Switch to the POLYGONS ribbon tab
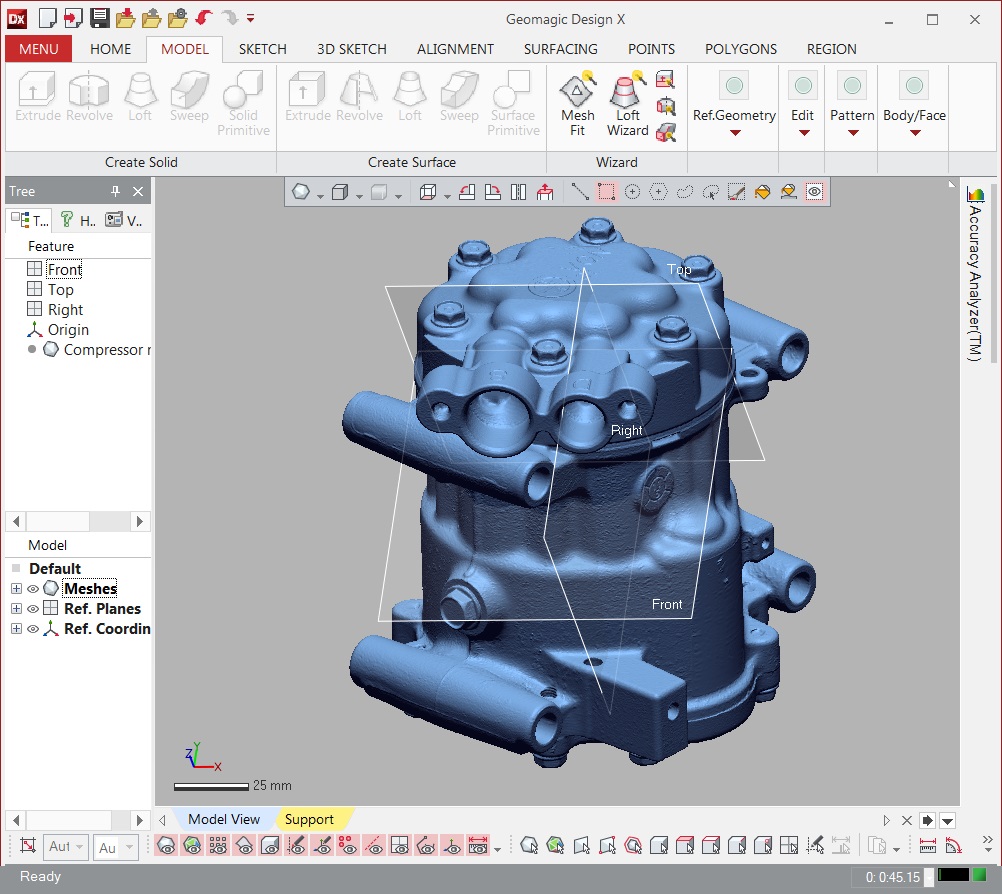Image resolution: width=1002 pixels, height=894 pixels. (741, 49)
